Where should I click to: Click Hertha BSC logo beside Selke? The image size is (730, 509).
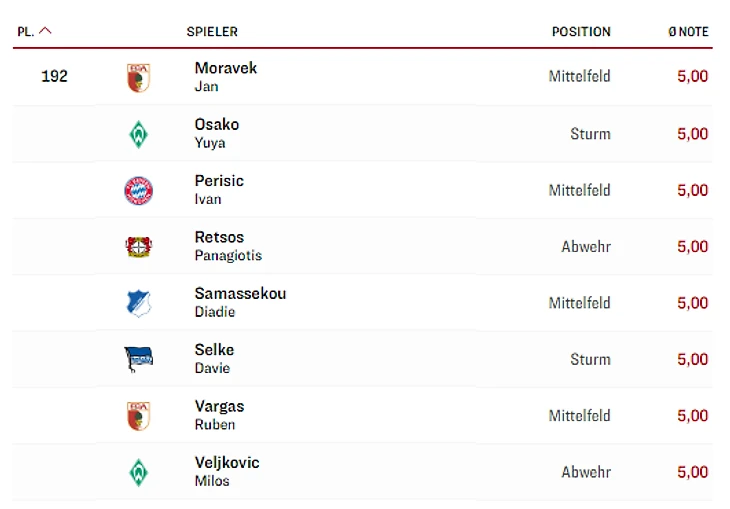tap(138, 359)
